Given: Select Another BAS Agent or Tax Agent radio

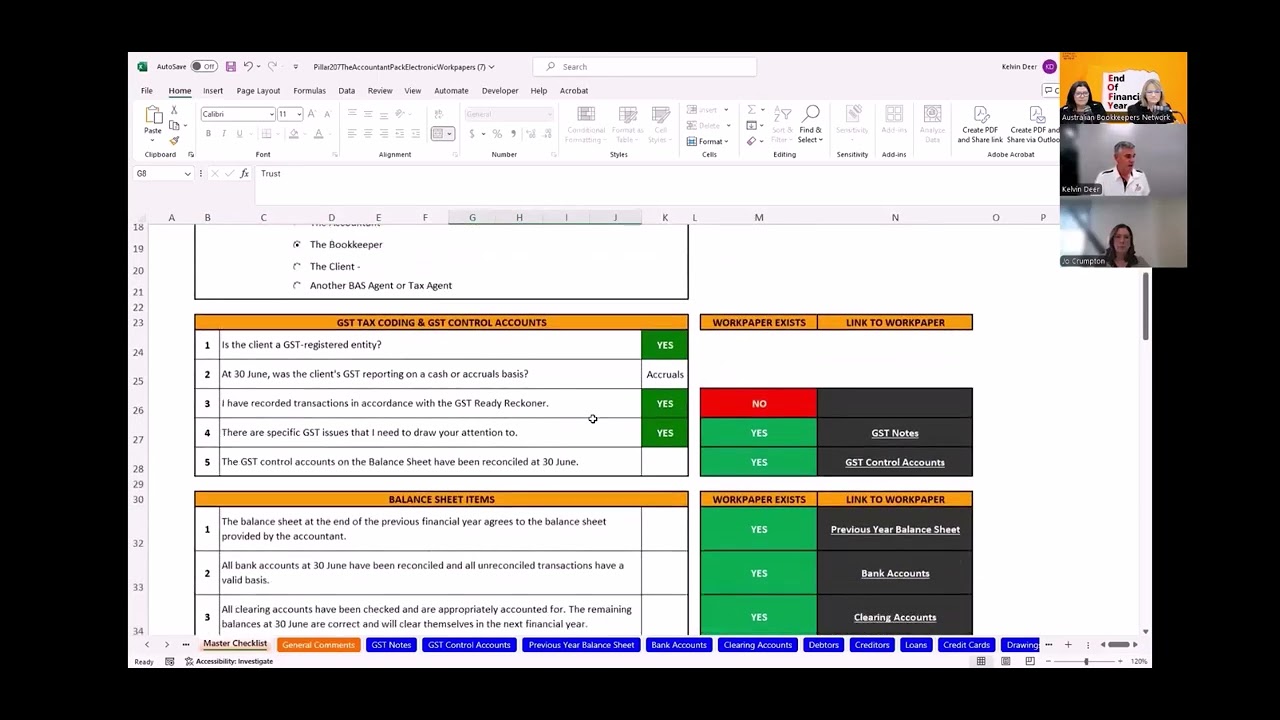Looking at the screenshot, I should (297, 285).
